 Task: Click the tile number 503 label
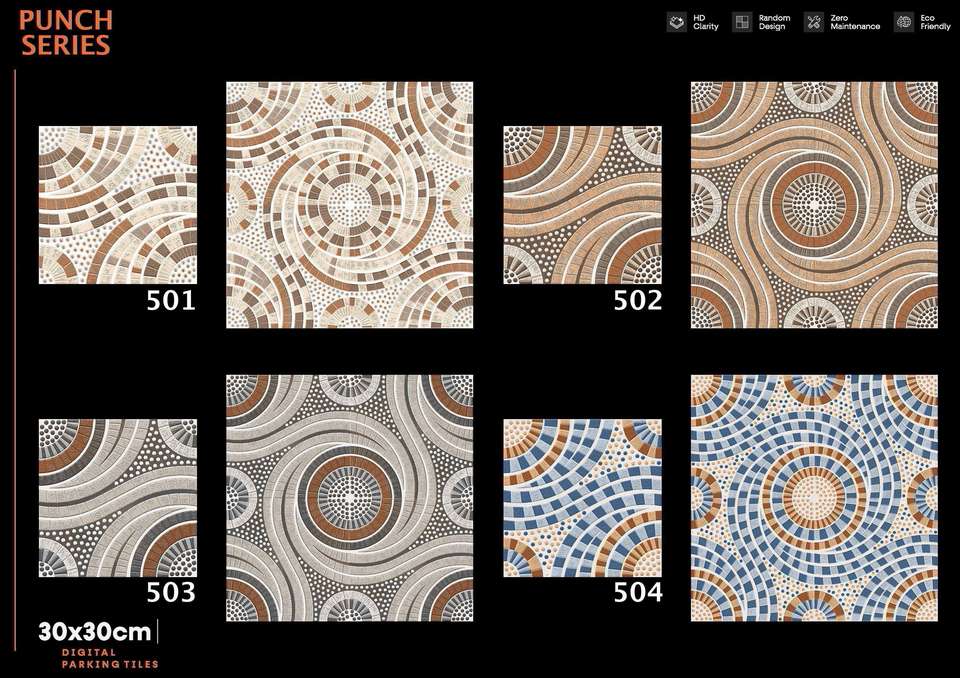[171, 593]
